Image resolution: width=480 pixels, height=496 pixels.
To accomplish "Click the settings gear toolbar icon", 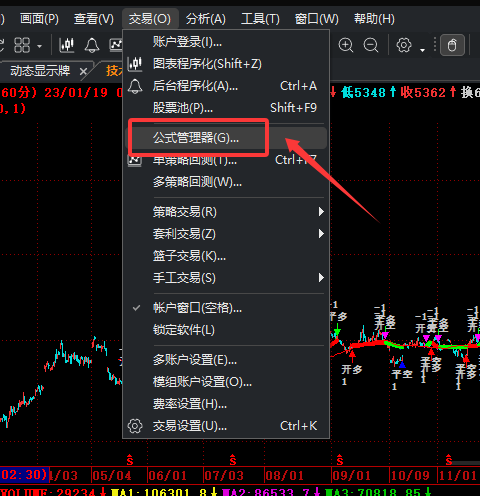I will [x=404, y=45].
